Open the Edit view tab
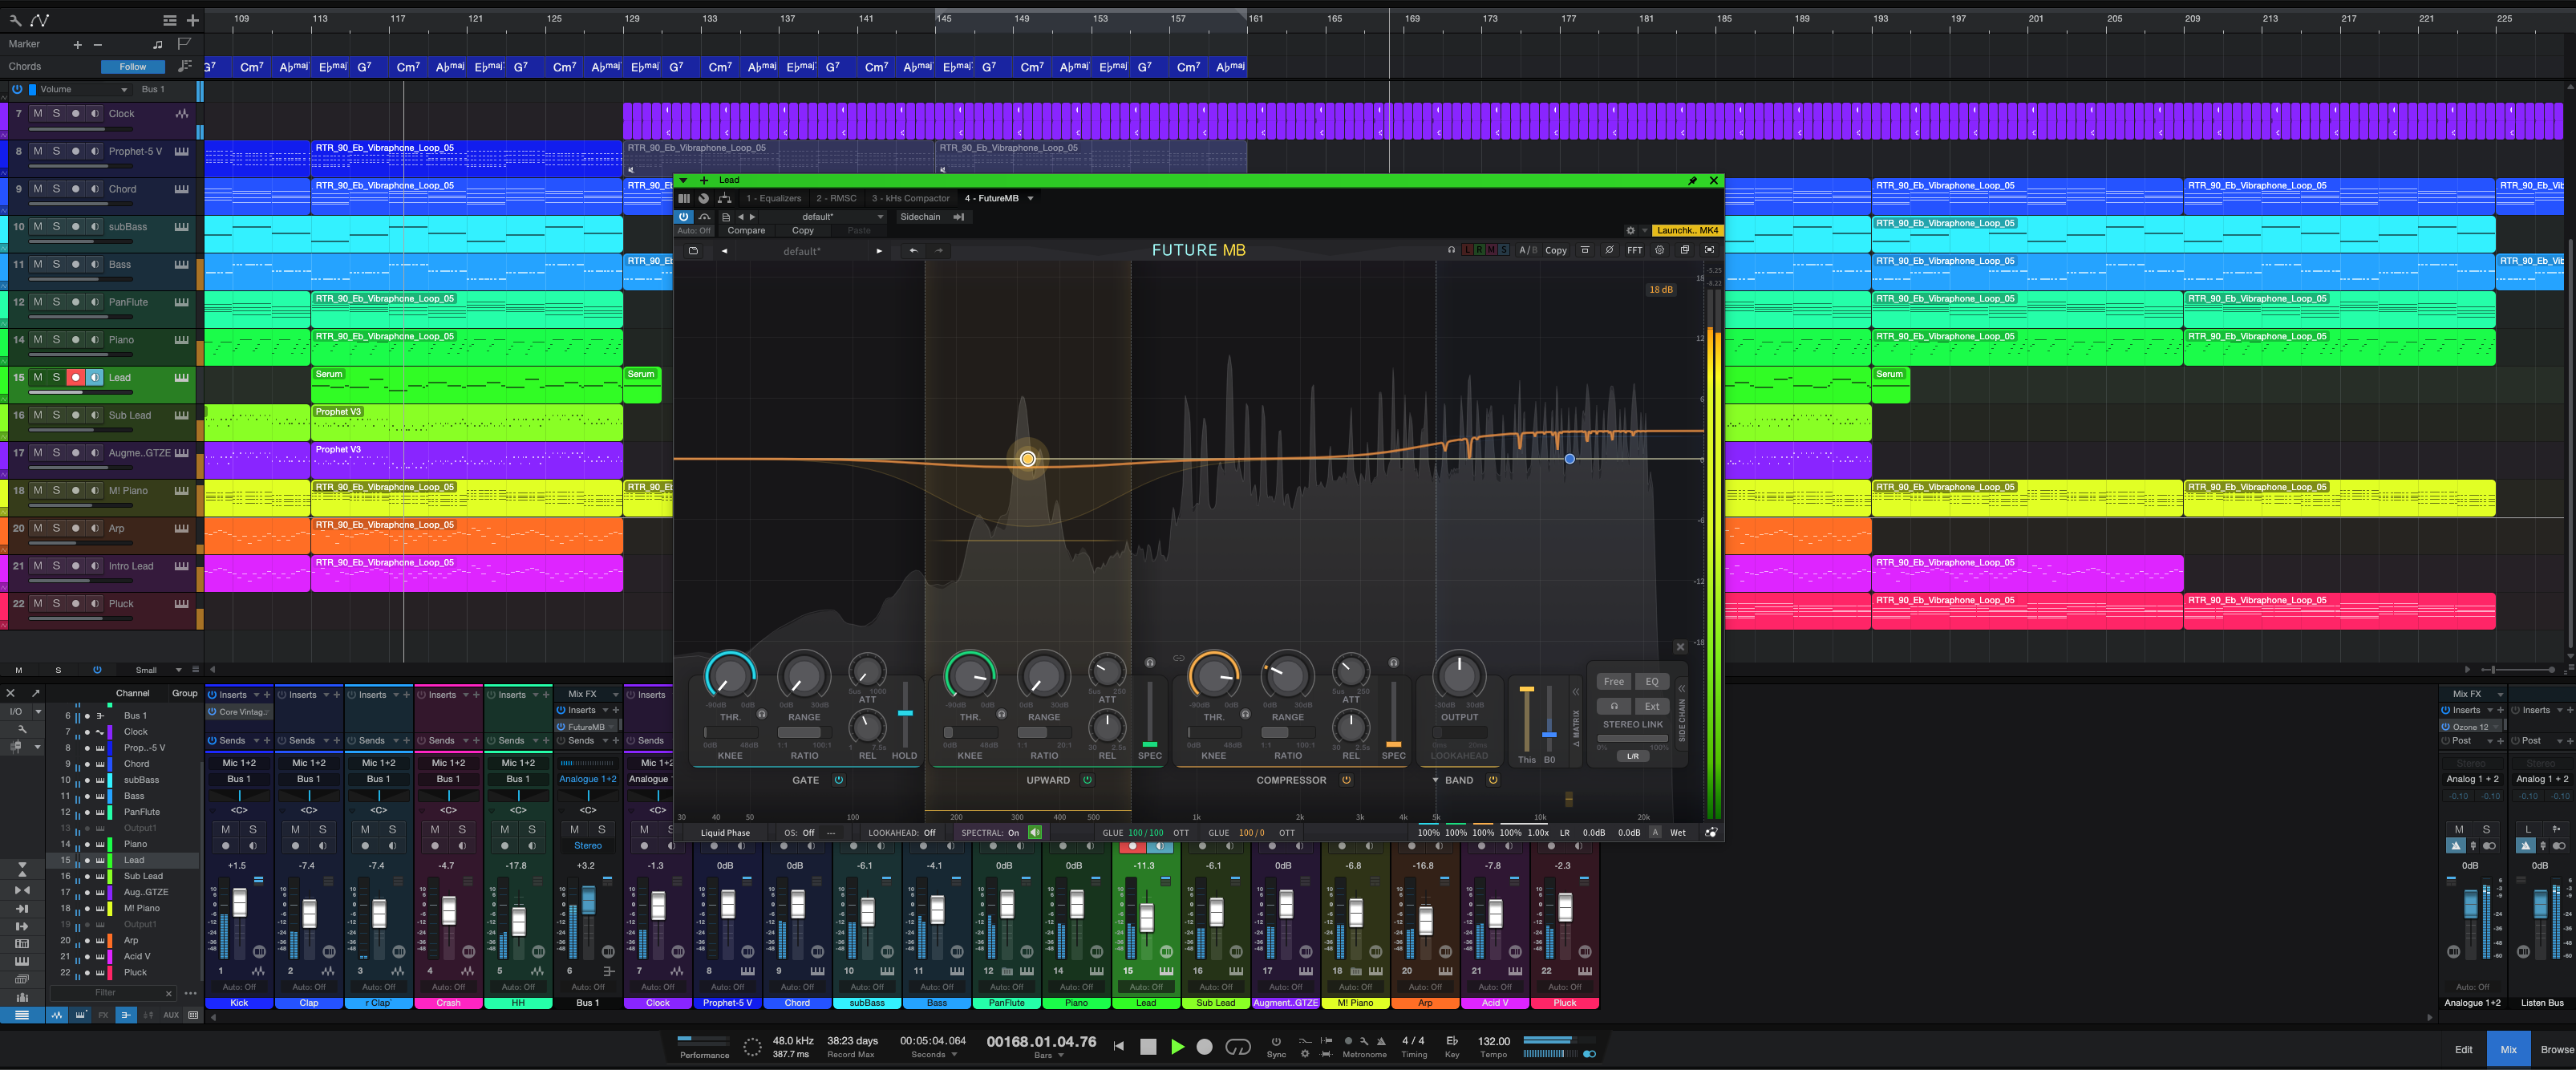 point(2463,1049)
